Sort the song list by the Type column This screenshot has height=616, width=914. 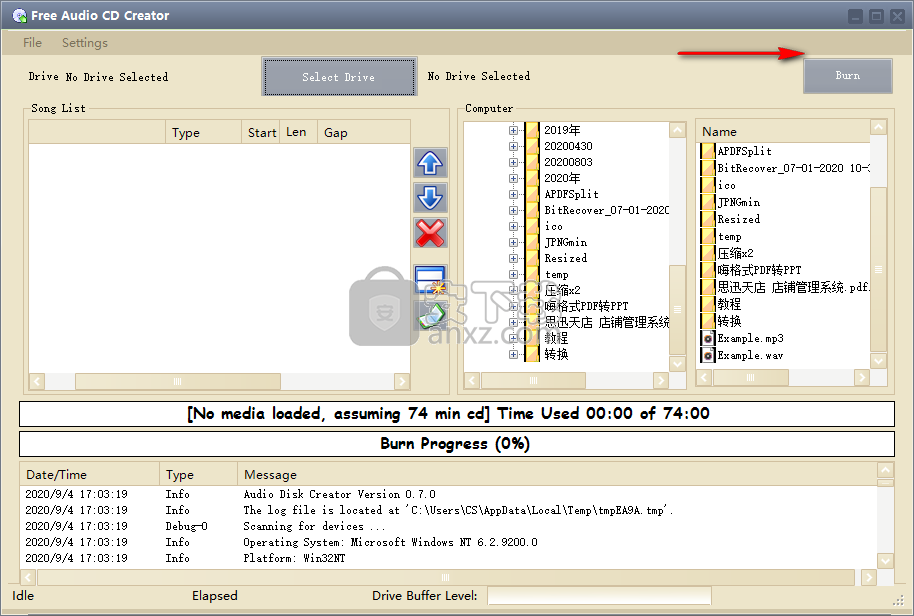coord(203,132)
